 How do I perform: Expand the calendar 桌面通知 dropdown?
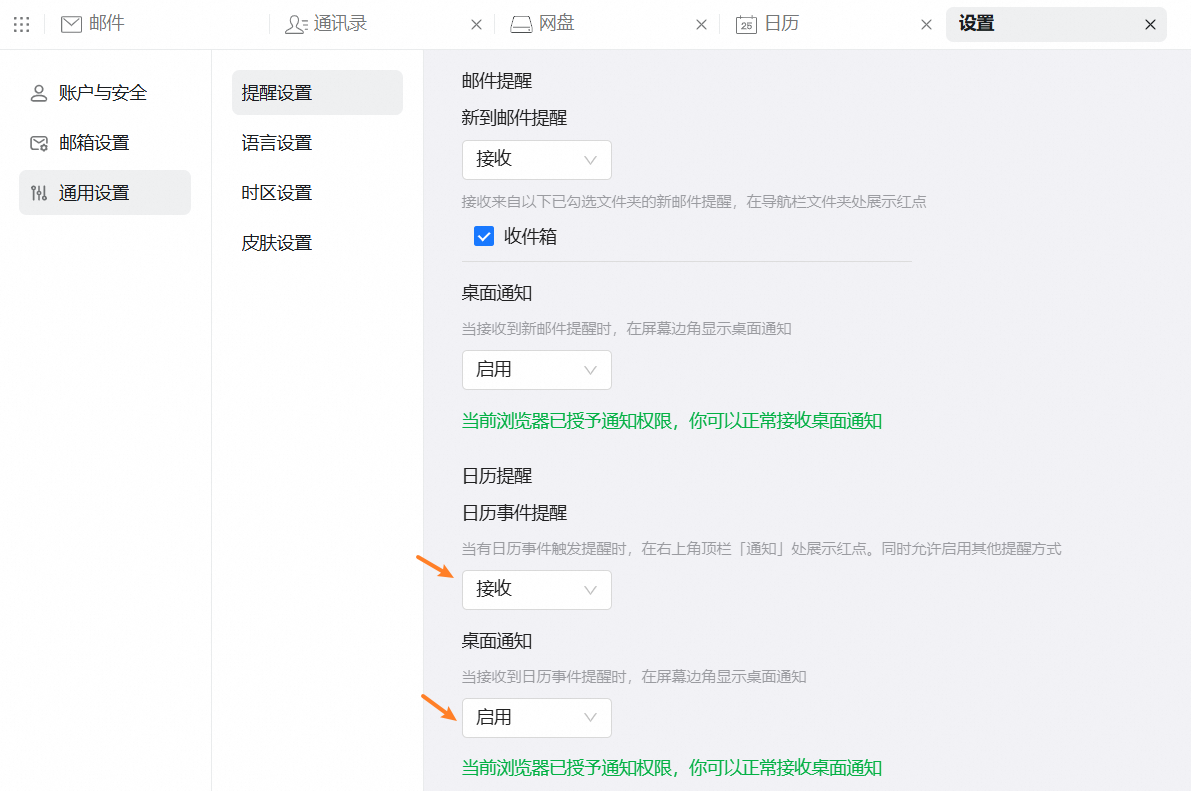(x=536, y=718)
